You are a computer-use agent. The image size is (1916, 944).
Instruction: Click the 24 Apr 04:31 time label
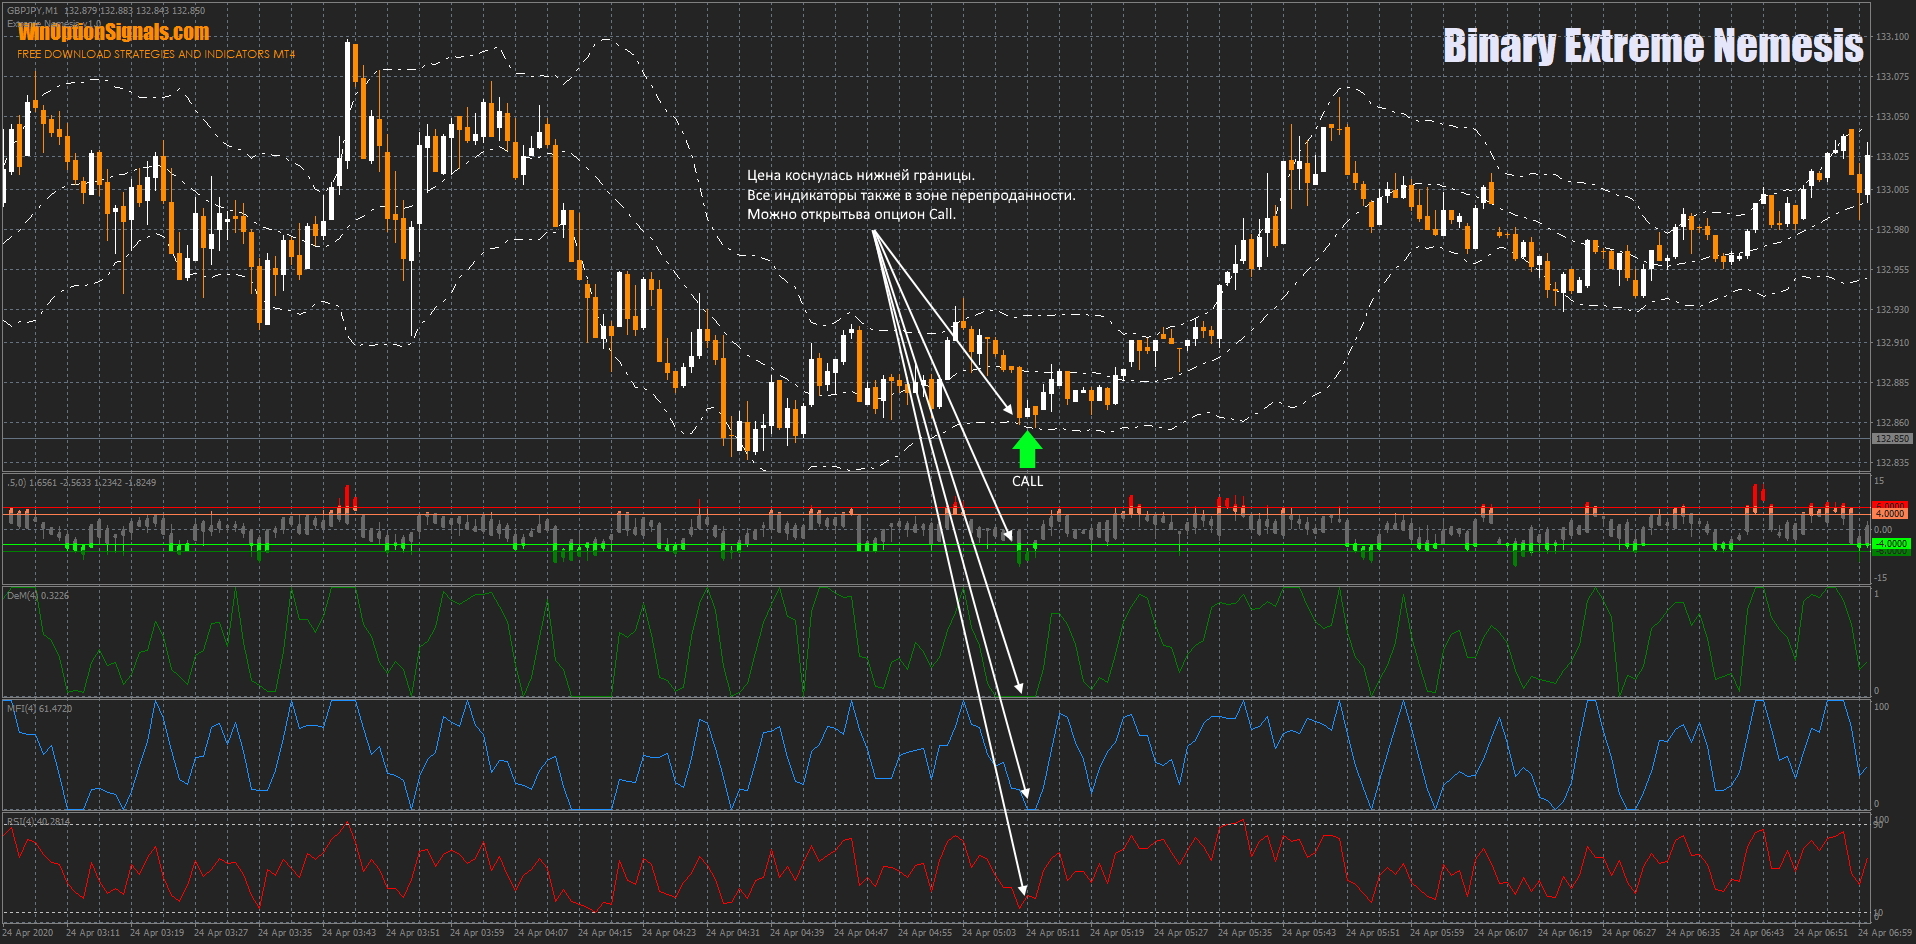[733, 933]
